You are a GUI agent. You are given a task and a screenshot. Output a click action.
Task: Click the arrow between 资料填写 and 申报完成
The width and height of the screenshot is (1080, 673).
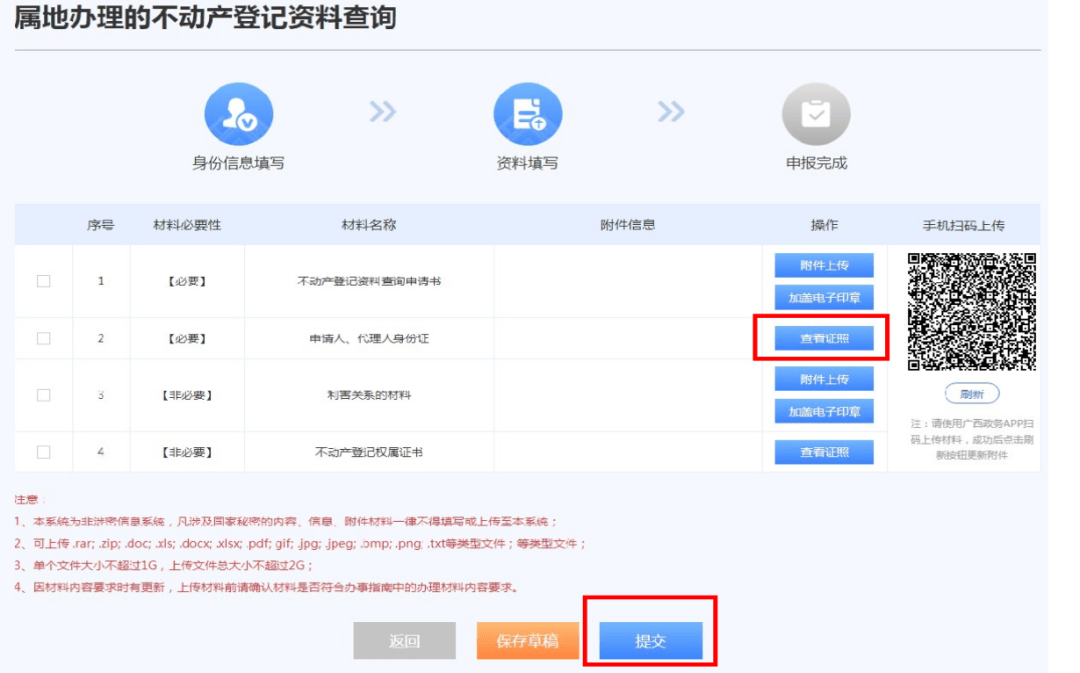(x=670, y=114)
